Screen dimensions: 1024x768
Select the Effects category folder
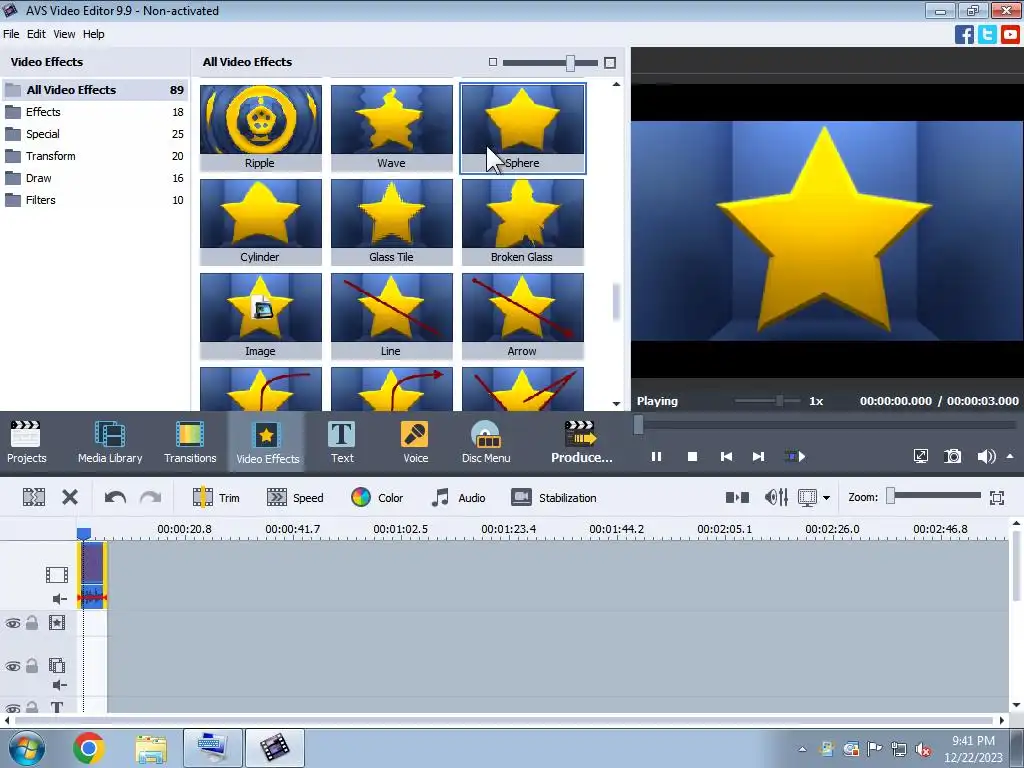point(95,112)
